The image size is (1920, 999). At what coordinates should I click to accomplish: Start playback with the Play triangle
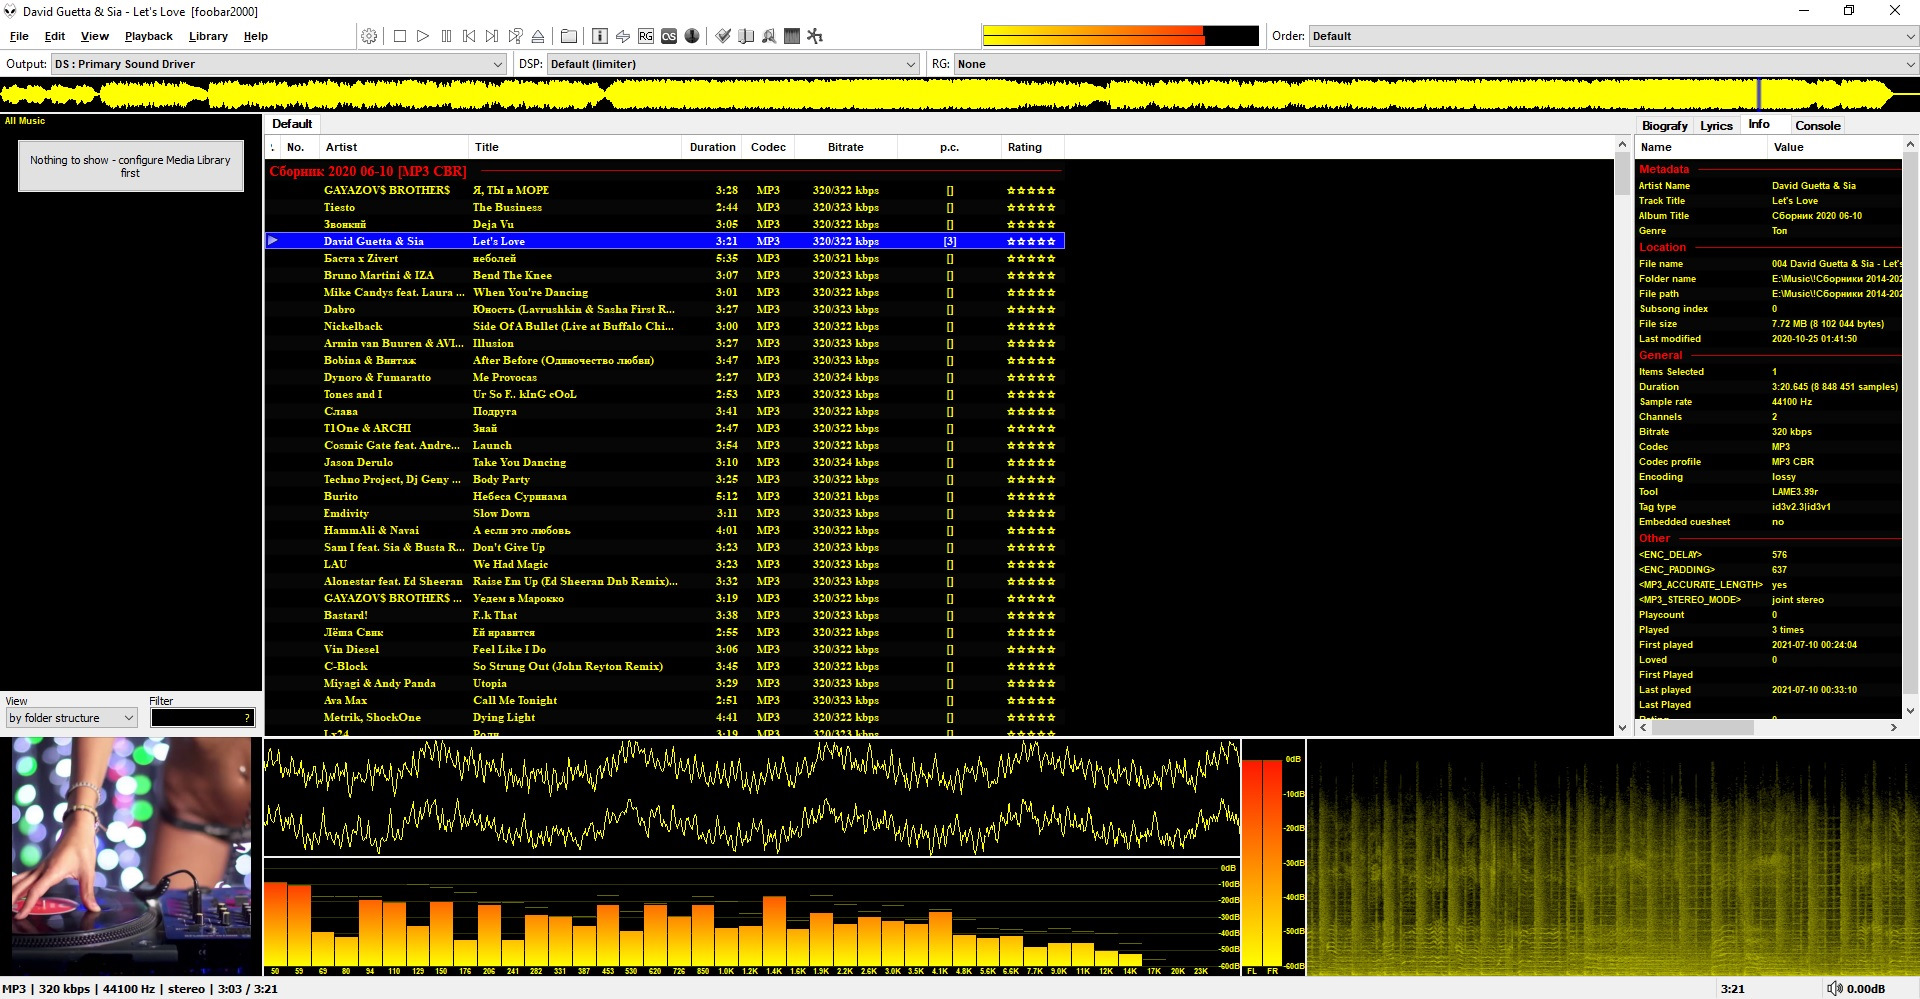point(423,36)
